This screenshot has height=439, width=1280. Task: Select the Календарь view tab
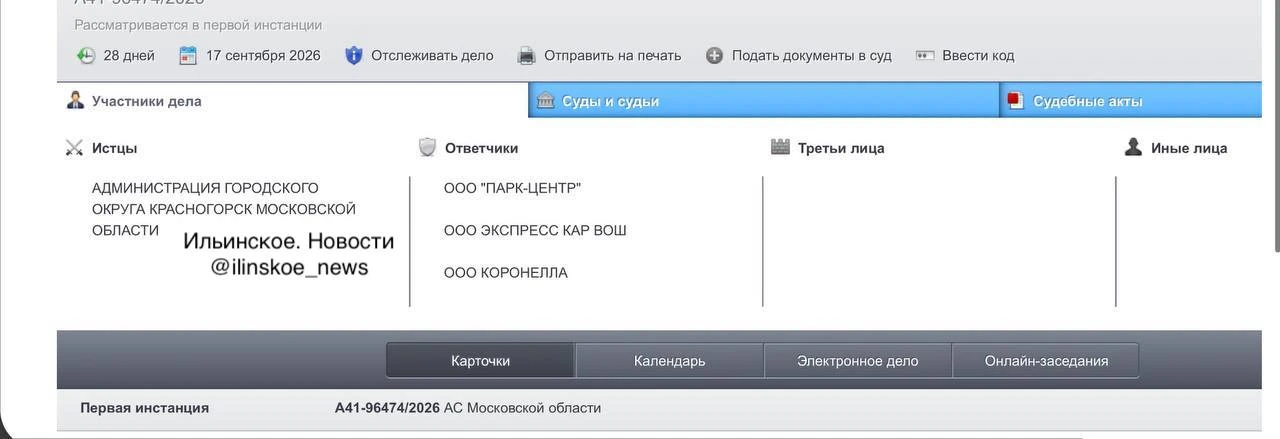[670, 361]
